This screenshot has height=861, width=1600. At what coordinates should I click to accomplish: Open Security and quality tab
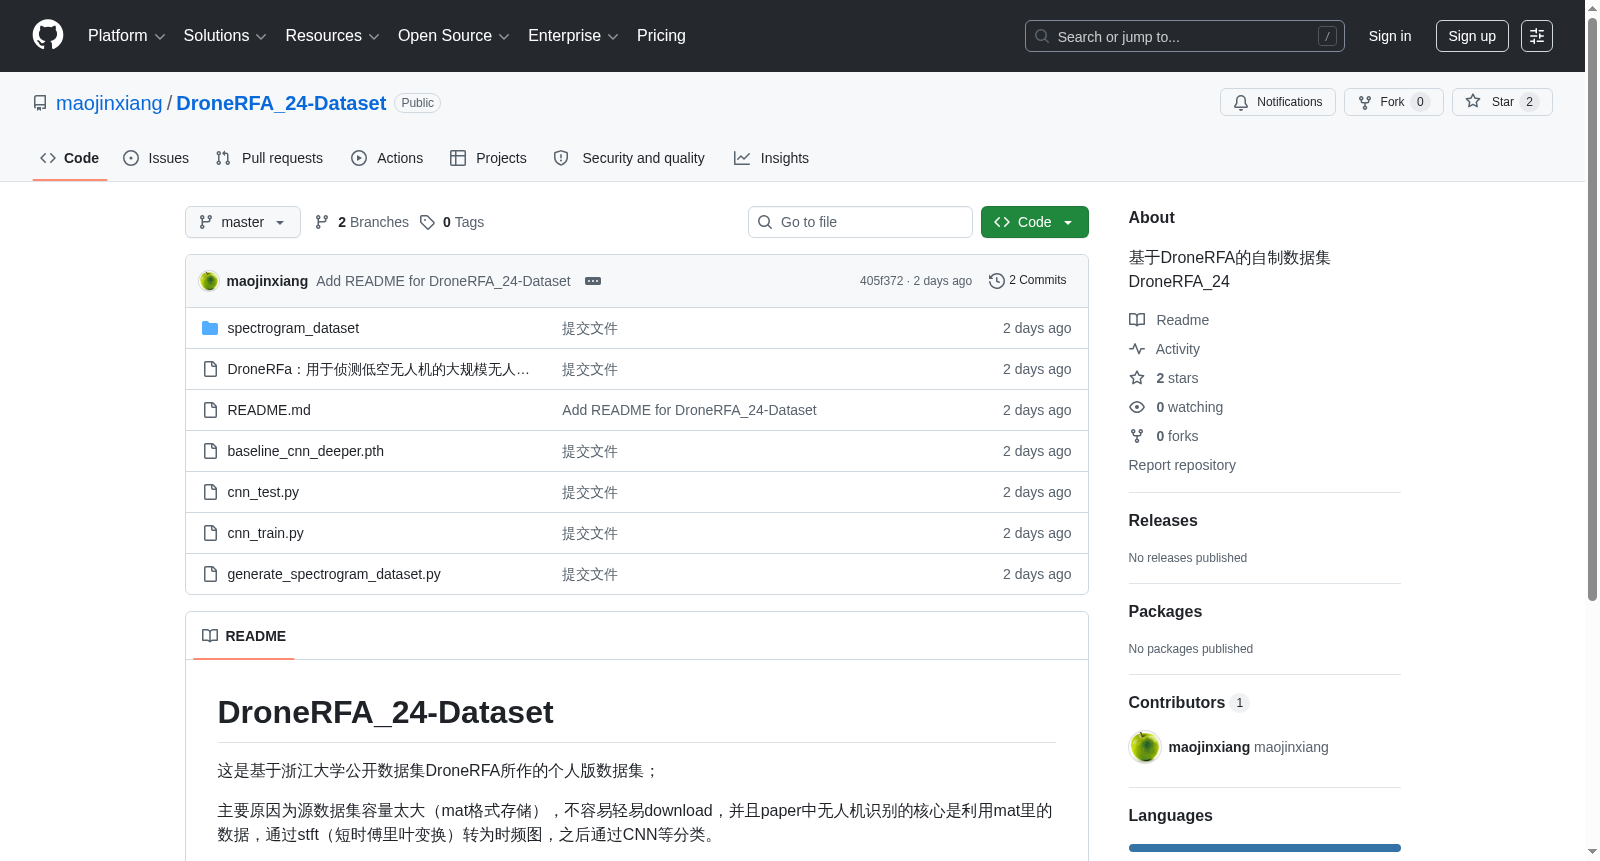click(629, 158)
